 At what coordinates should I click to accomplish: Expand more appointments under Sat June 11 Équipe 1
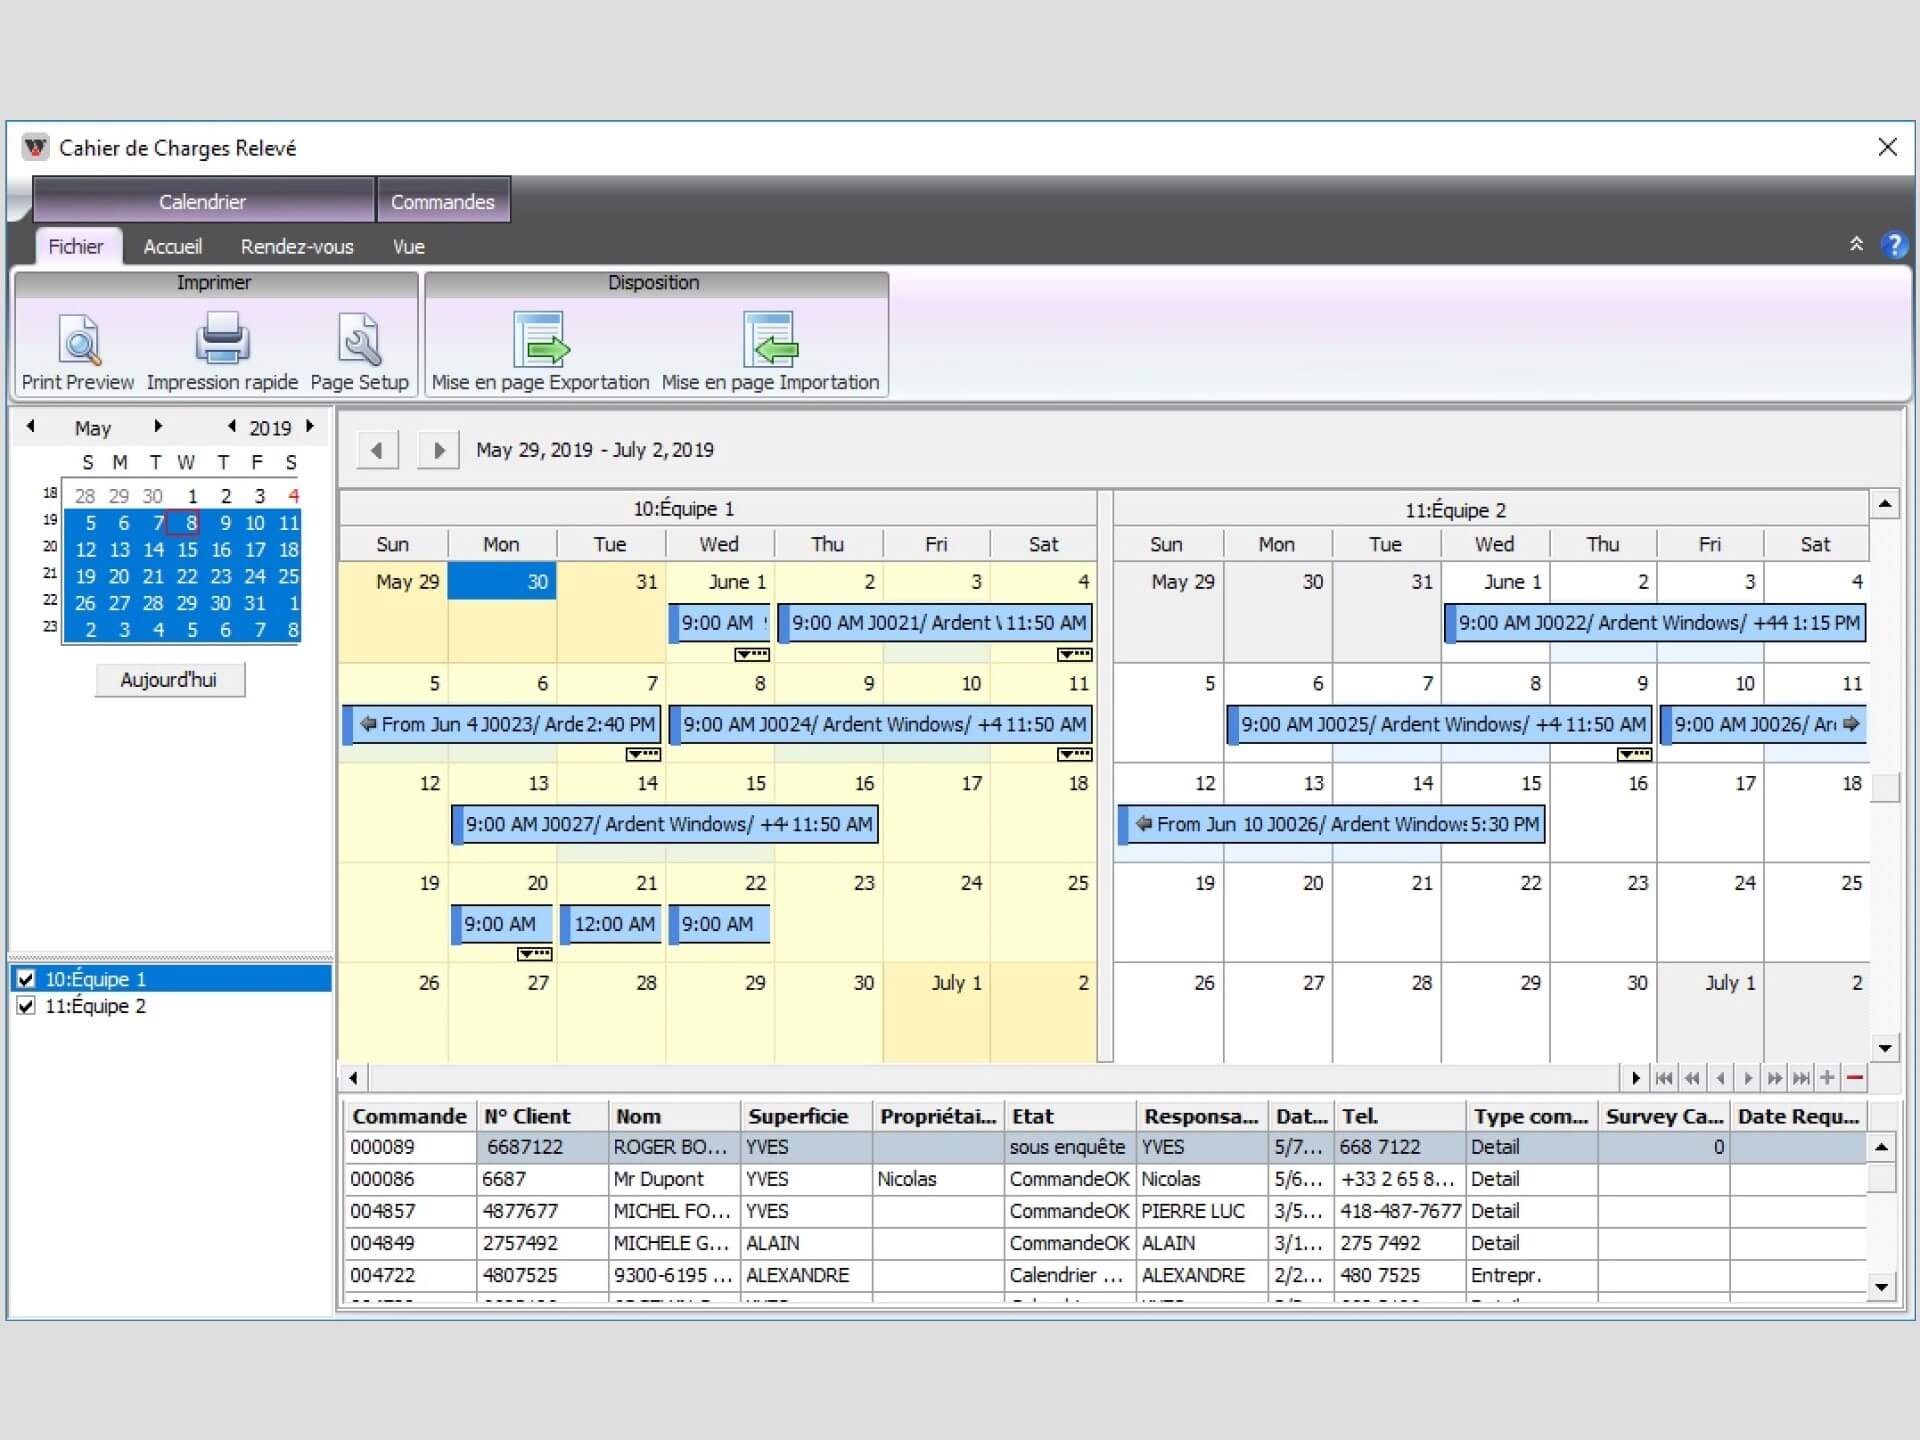[x=1075, y=754]
